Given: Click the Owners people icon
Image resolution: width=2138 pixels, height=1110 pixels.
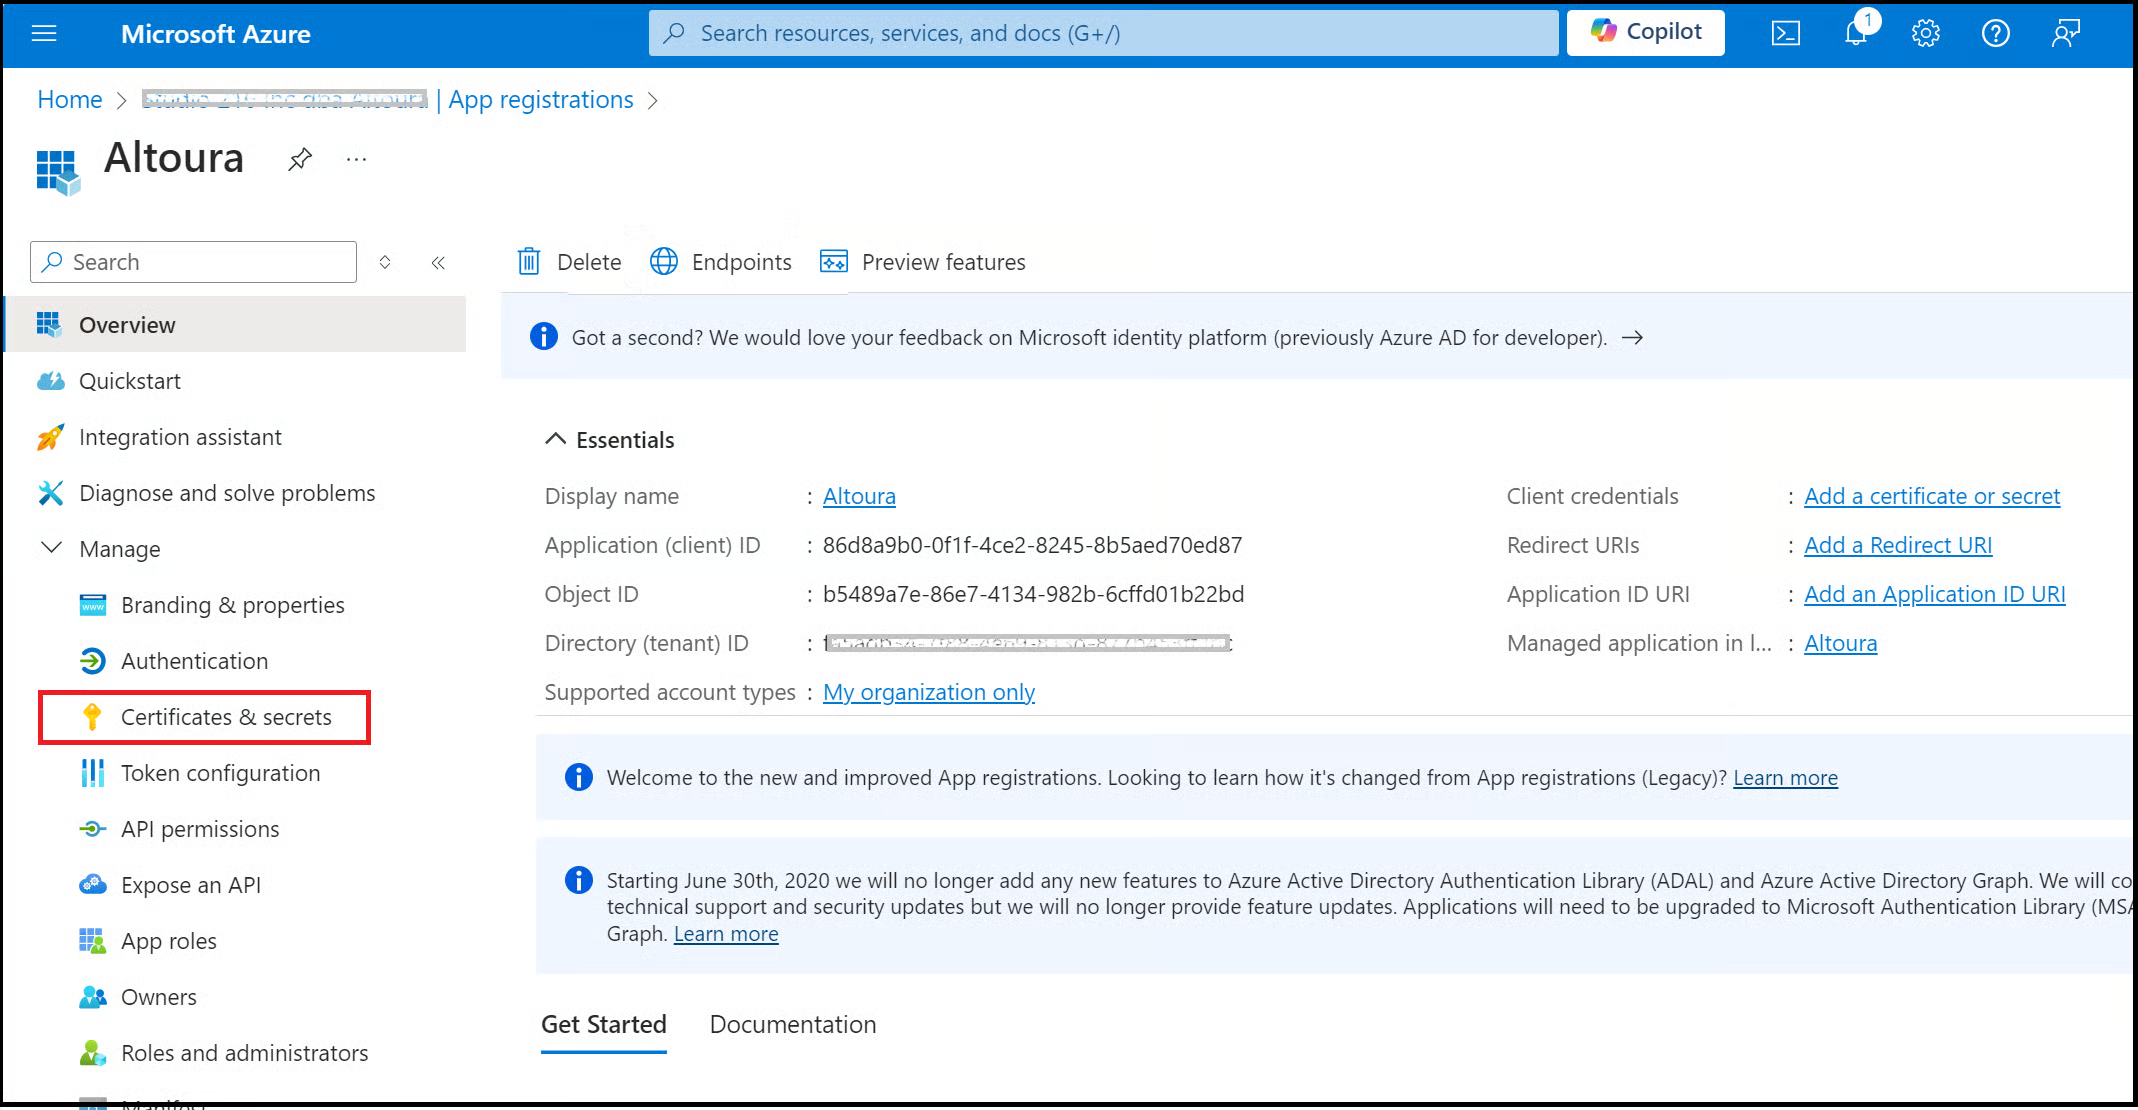Looking at the screenshot, I should point(92,997).
